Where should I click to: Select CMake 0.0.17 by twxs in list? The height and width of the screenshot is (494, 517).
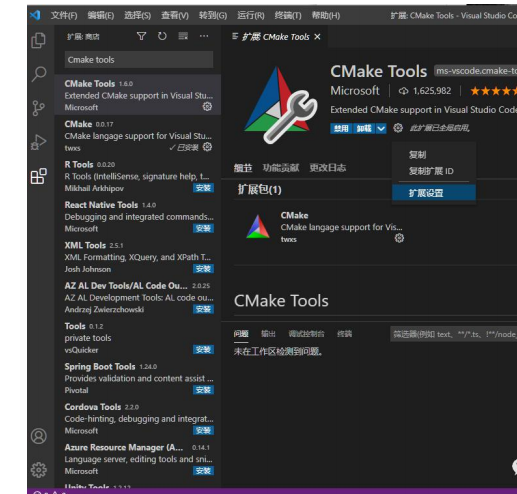(138, 135)
